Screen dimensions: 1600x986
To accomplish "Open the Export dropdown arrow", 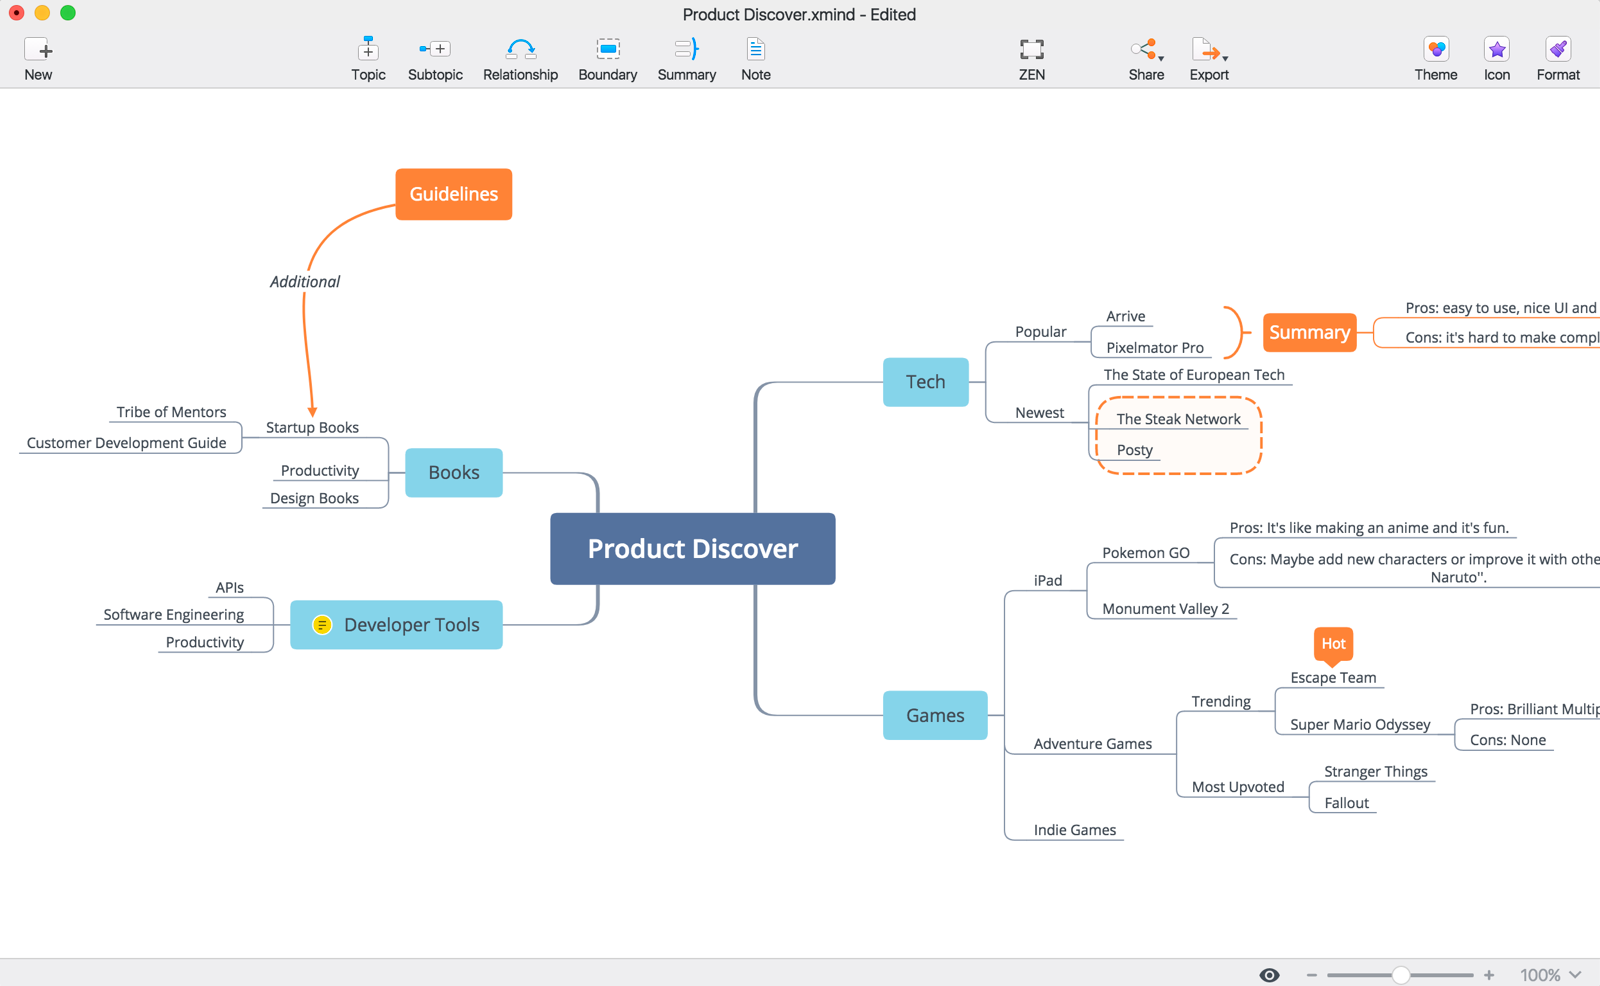I will [1225, 57].
